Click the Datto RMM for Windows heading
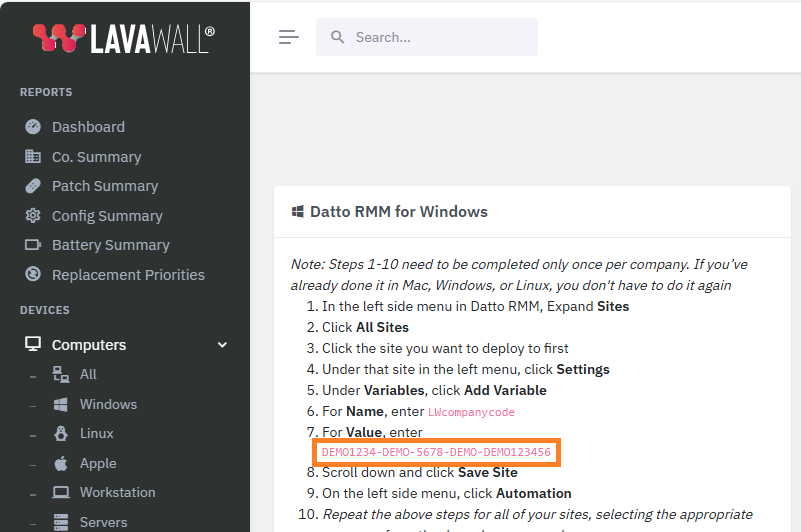Viewport: 801px width, 532px height. tap(399, 212)
